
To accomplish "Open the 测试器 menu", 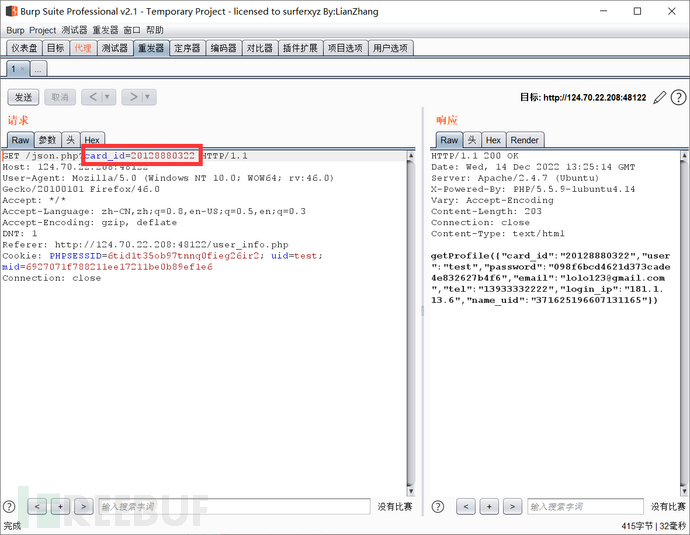I will coord(74,30).
